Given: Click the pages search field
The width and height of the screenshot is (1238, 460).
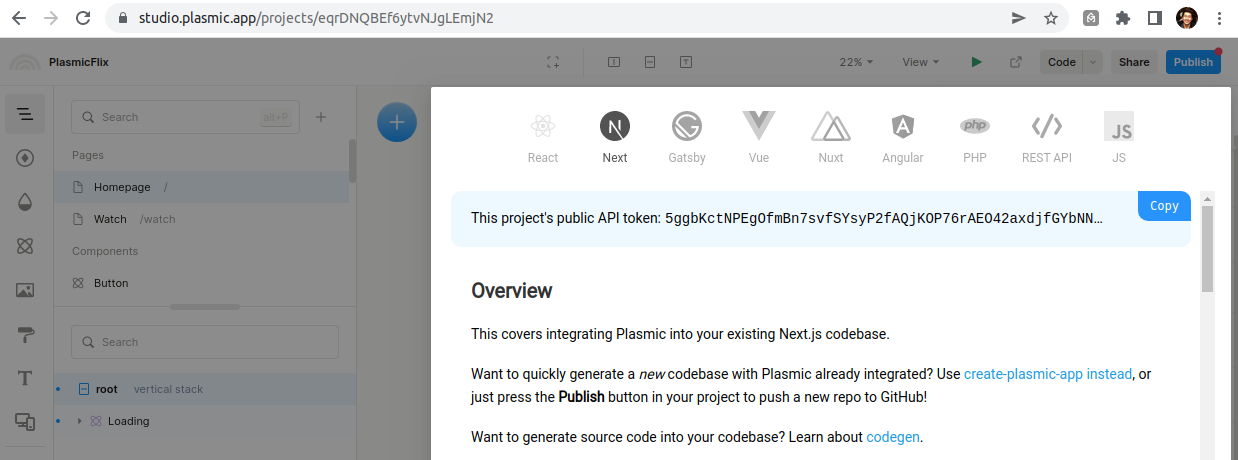Looking at the screenshot, I should [185, 117].
